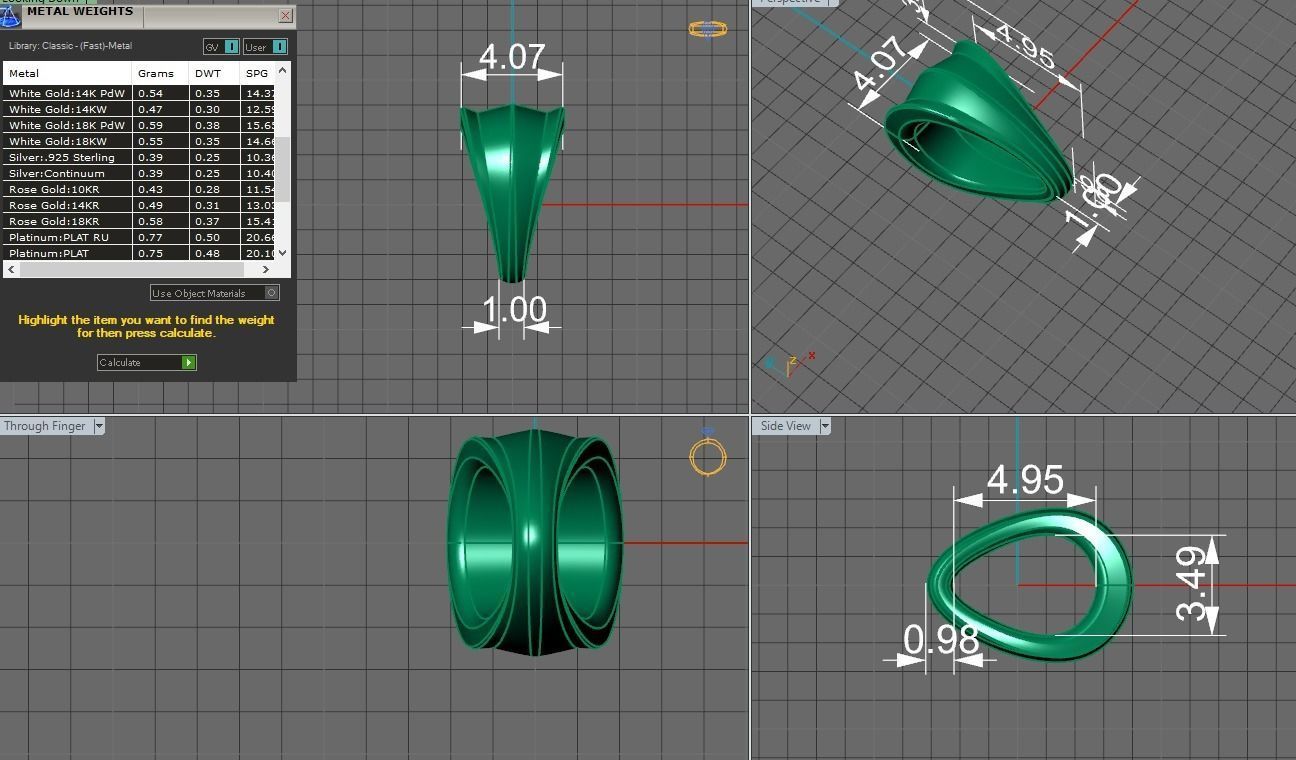The image size is (1296, 760).
Task: Select the Silver:.925 Sterling row
Action: point(139,157)
